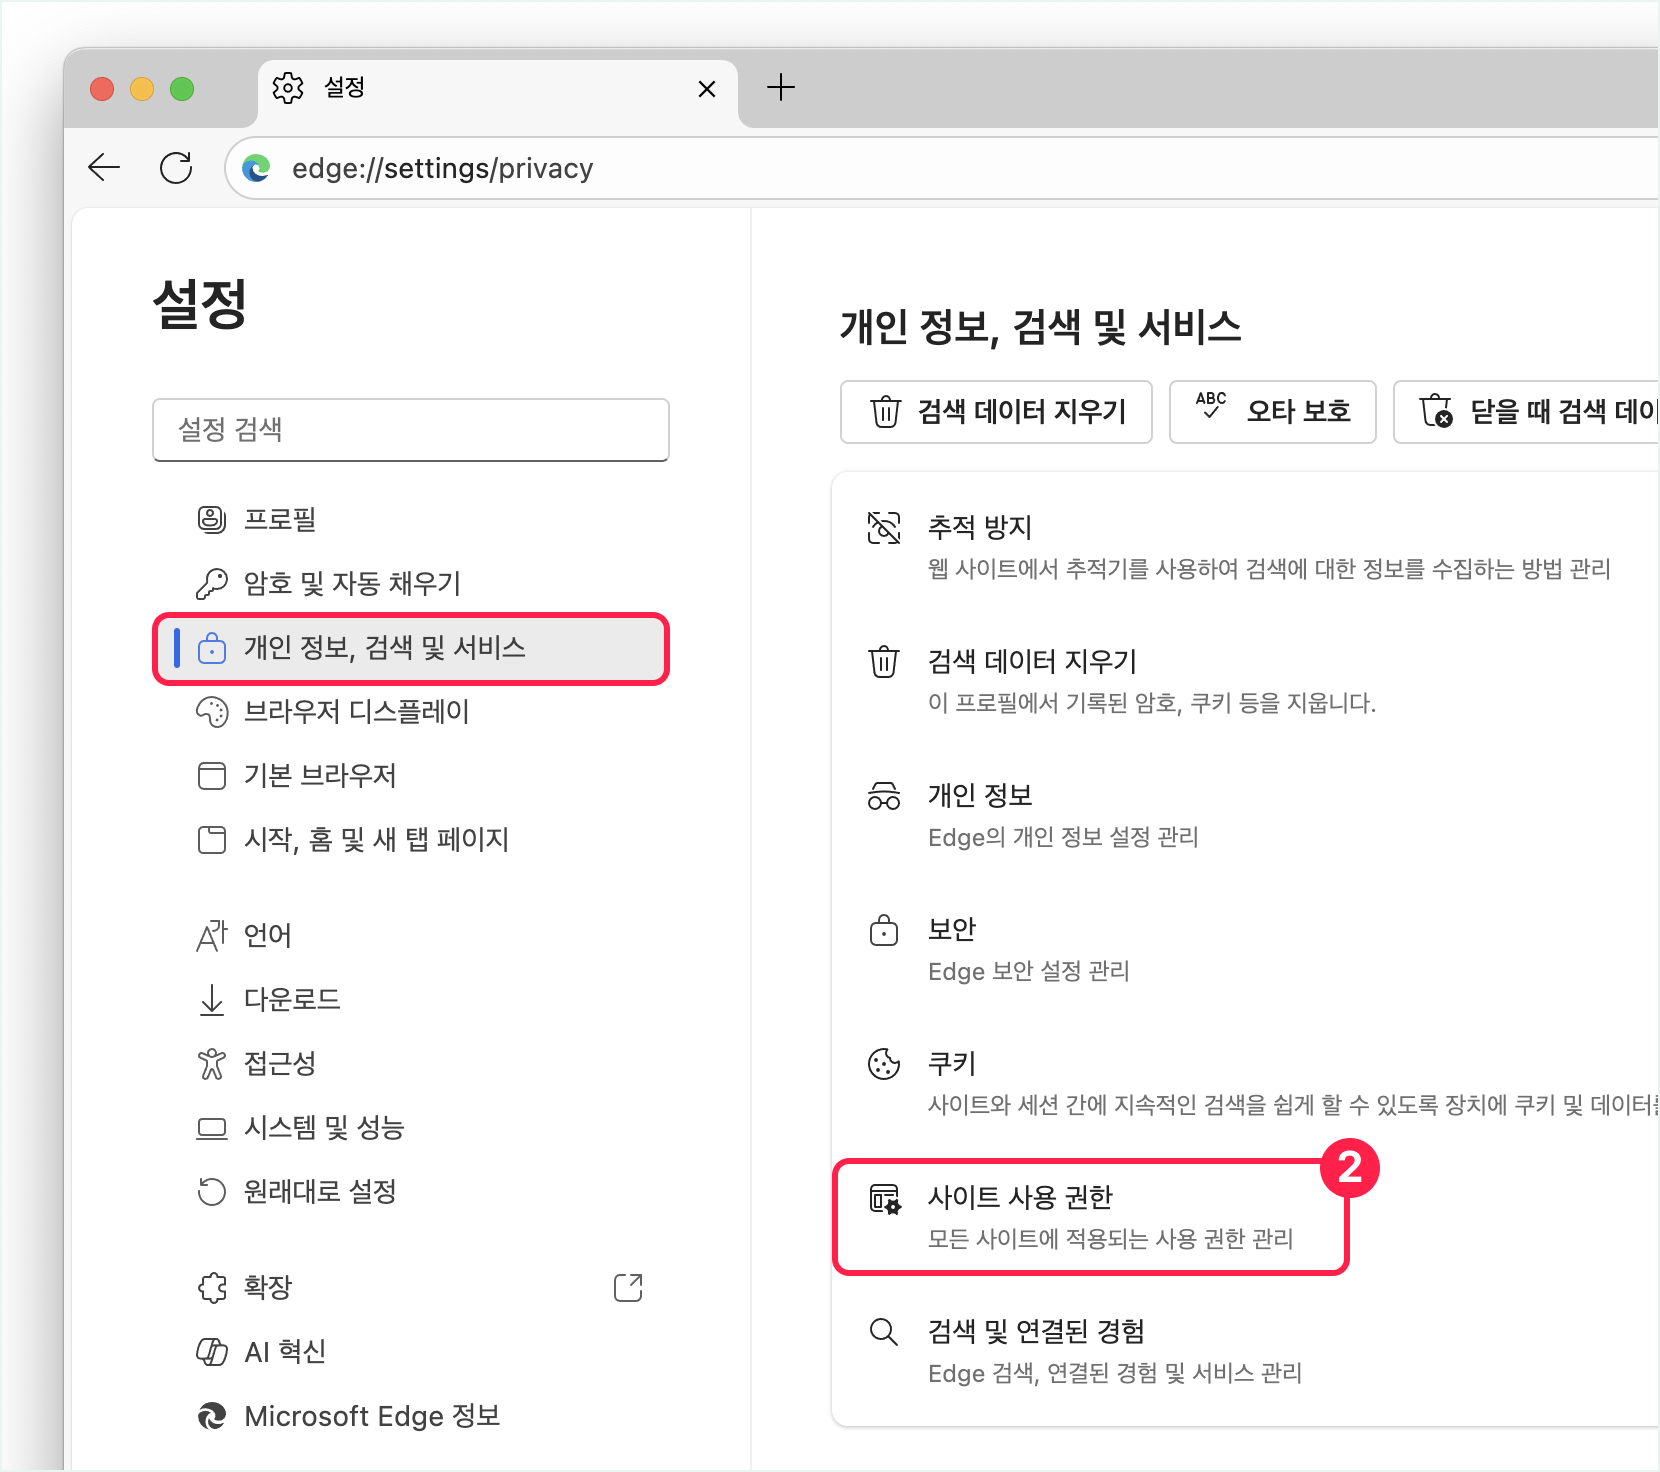Image resolution: width=1660 pixels, height=1472 pixels.
Task: Click the 사이트 사용 권한 icon
Action: (x=884, y=1198)
